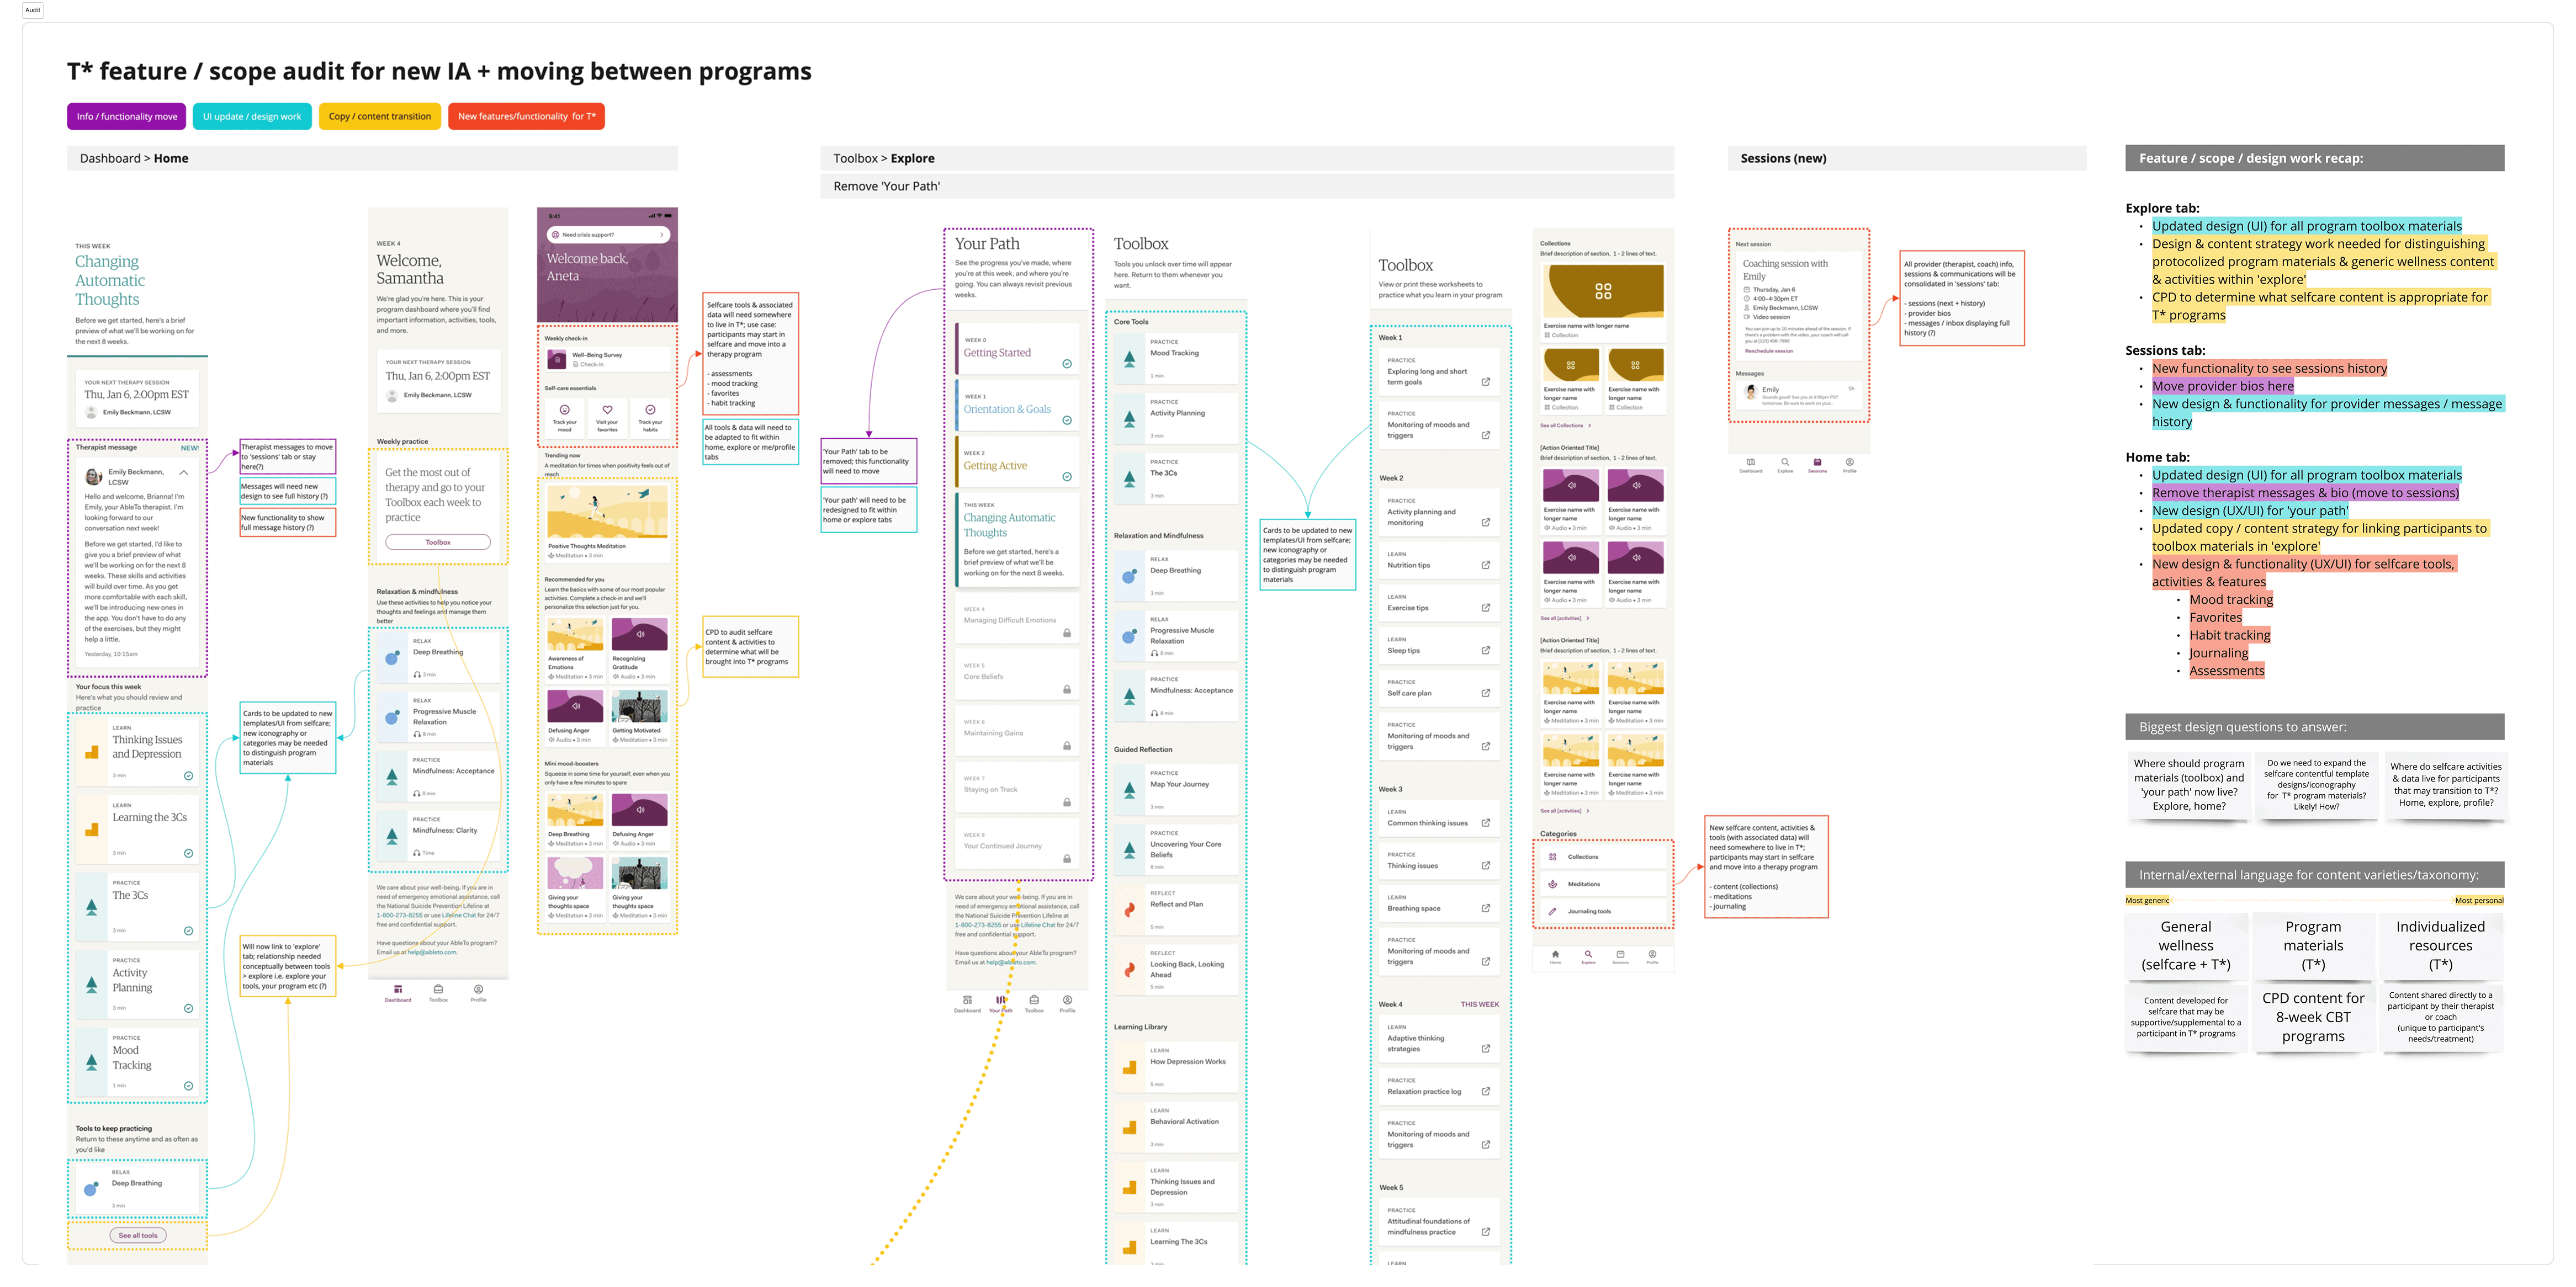2576x1287 pixels.
Task: Click the Journaling tools pencil icon
Action: click(x=1552, y=911)
